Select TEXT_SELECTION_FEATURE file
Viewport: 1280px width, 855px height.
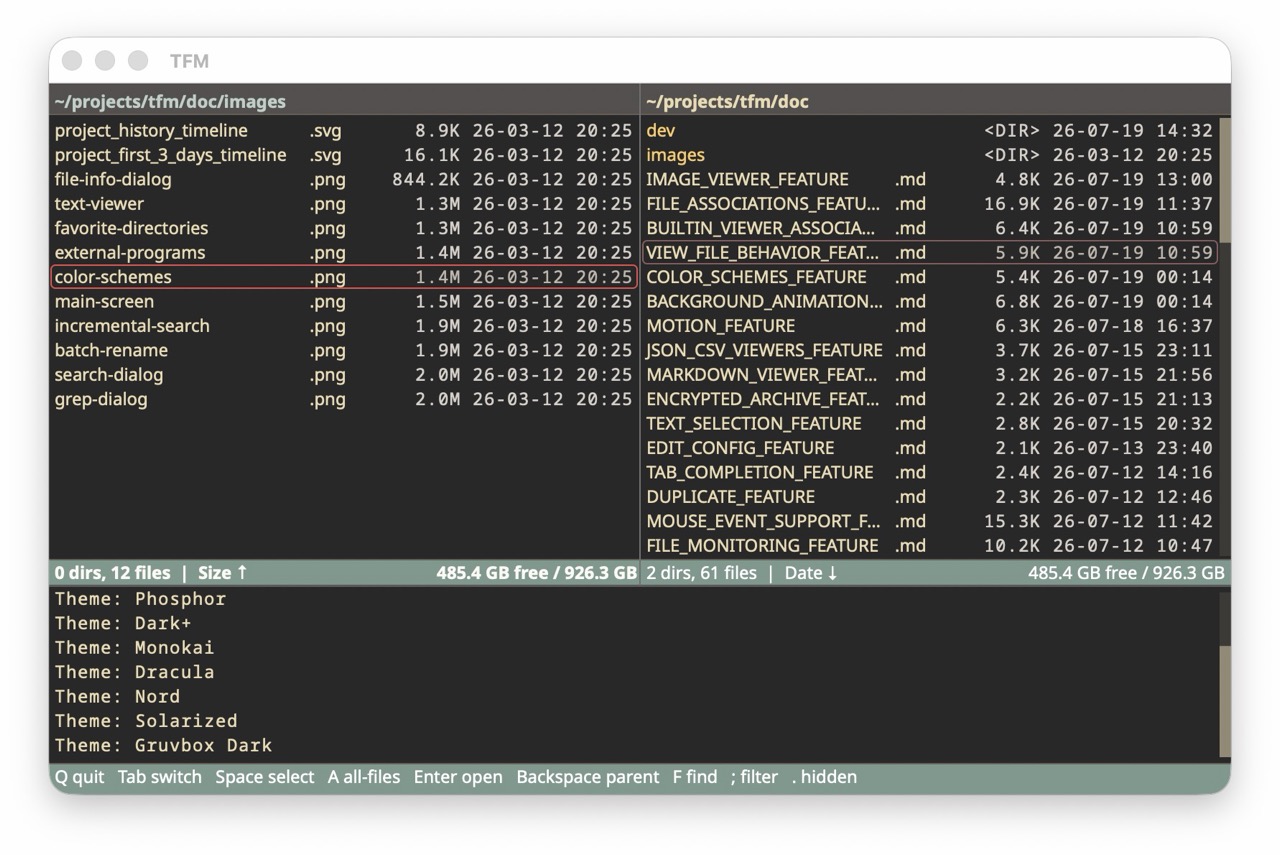[x=930, y=424]
